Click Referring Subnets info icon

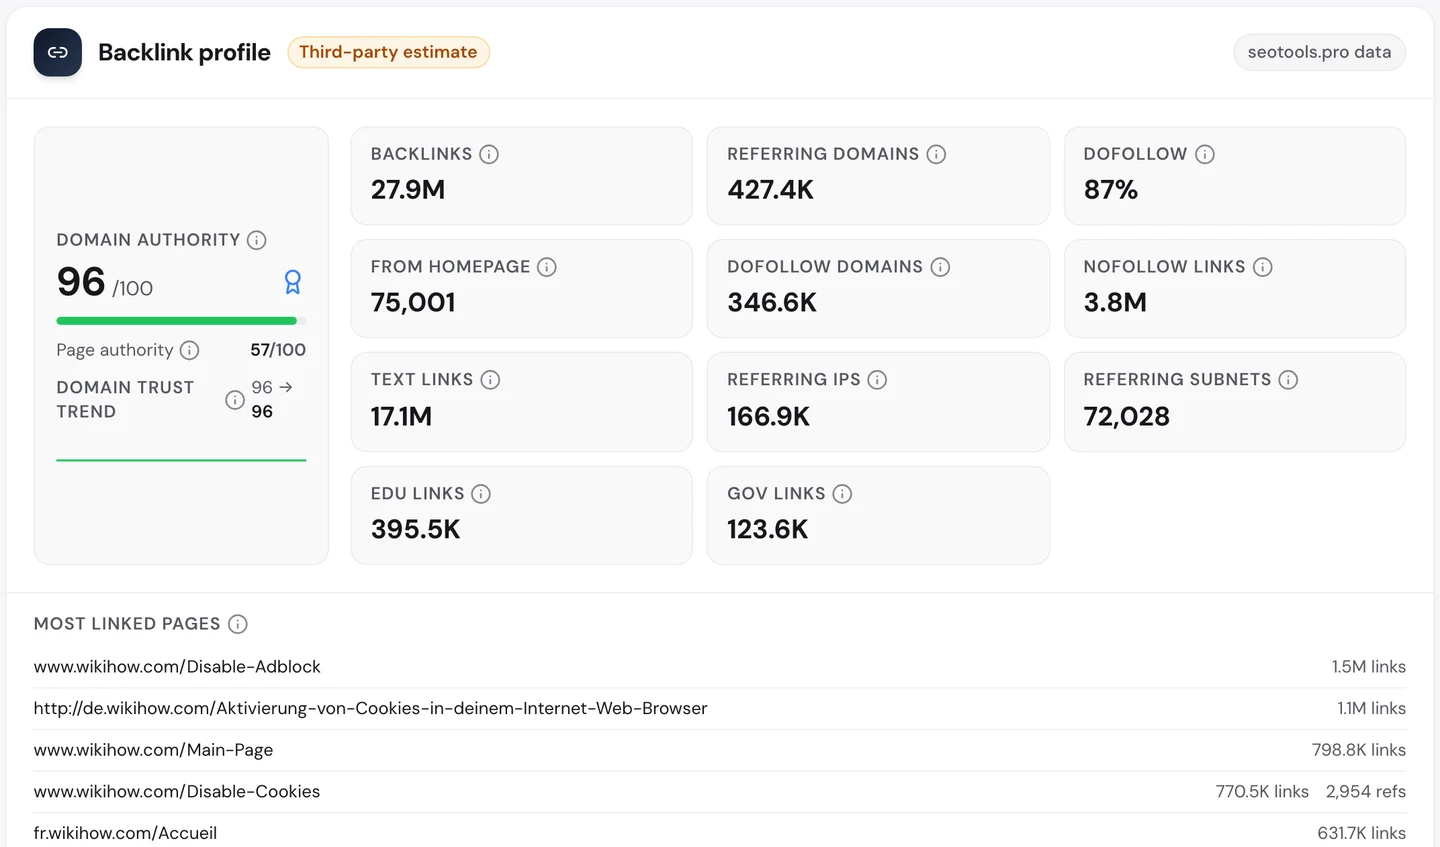[1288, 380]
